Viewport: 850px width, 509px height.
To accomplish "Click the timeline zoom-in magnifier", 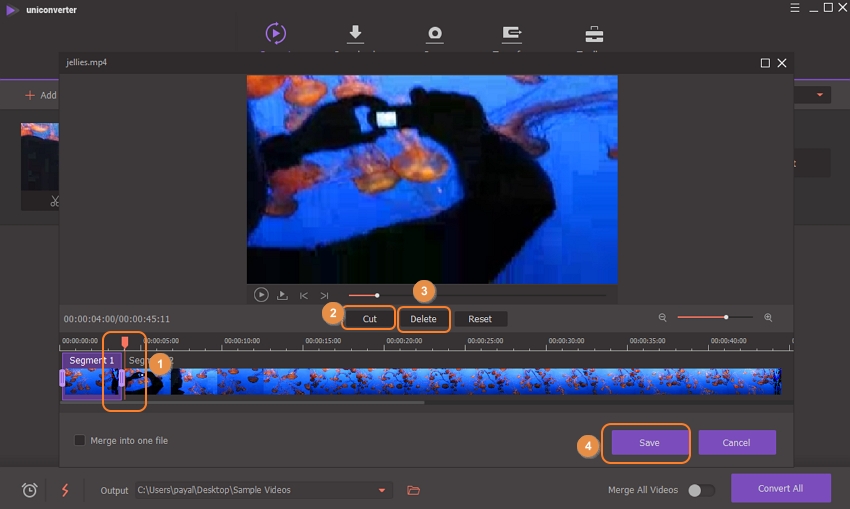I will (x=768, y=318).
